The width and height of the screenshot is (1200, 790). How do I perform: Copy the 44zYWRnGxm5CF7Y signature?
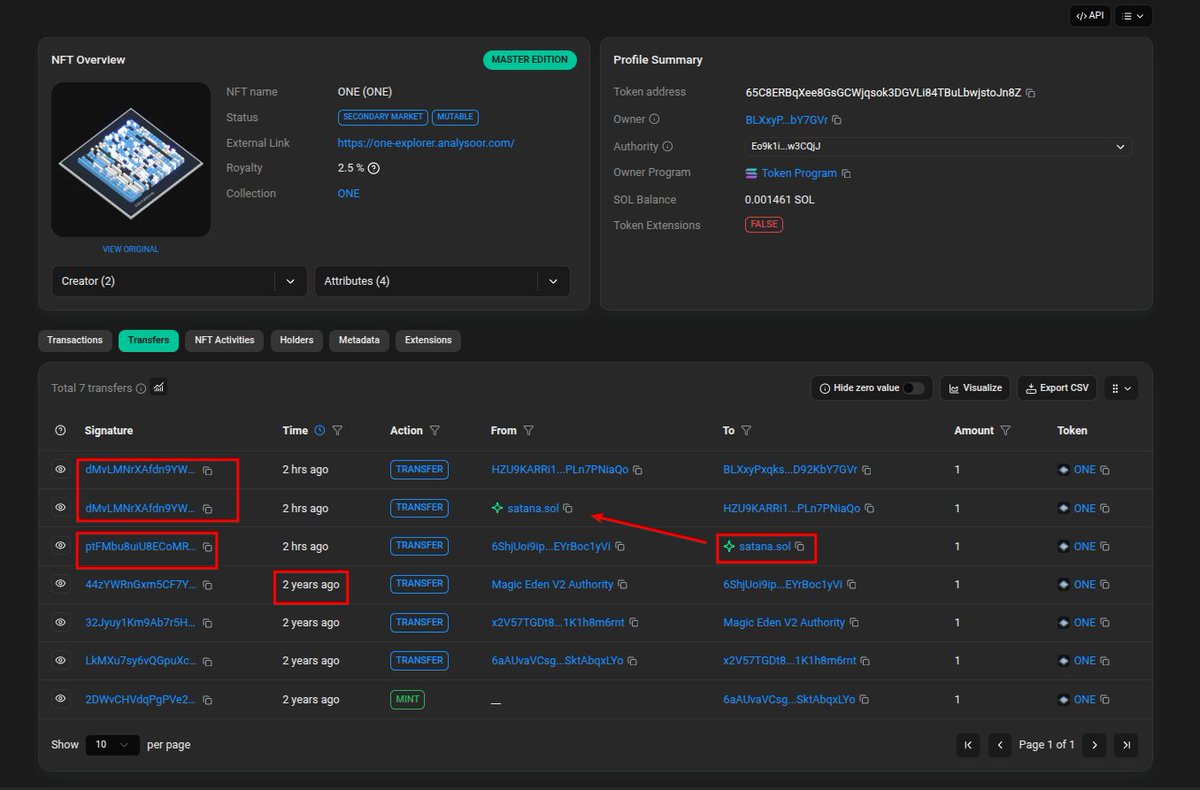point(208,585)
